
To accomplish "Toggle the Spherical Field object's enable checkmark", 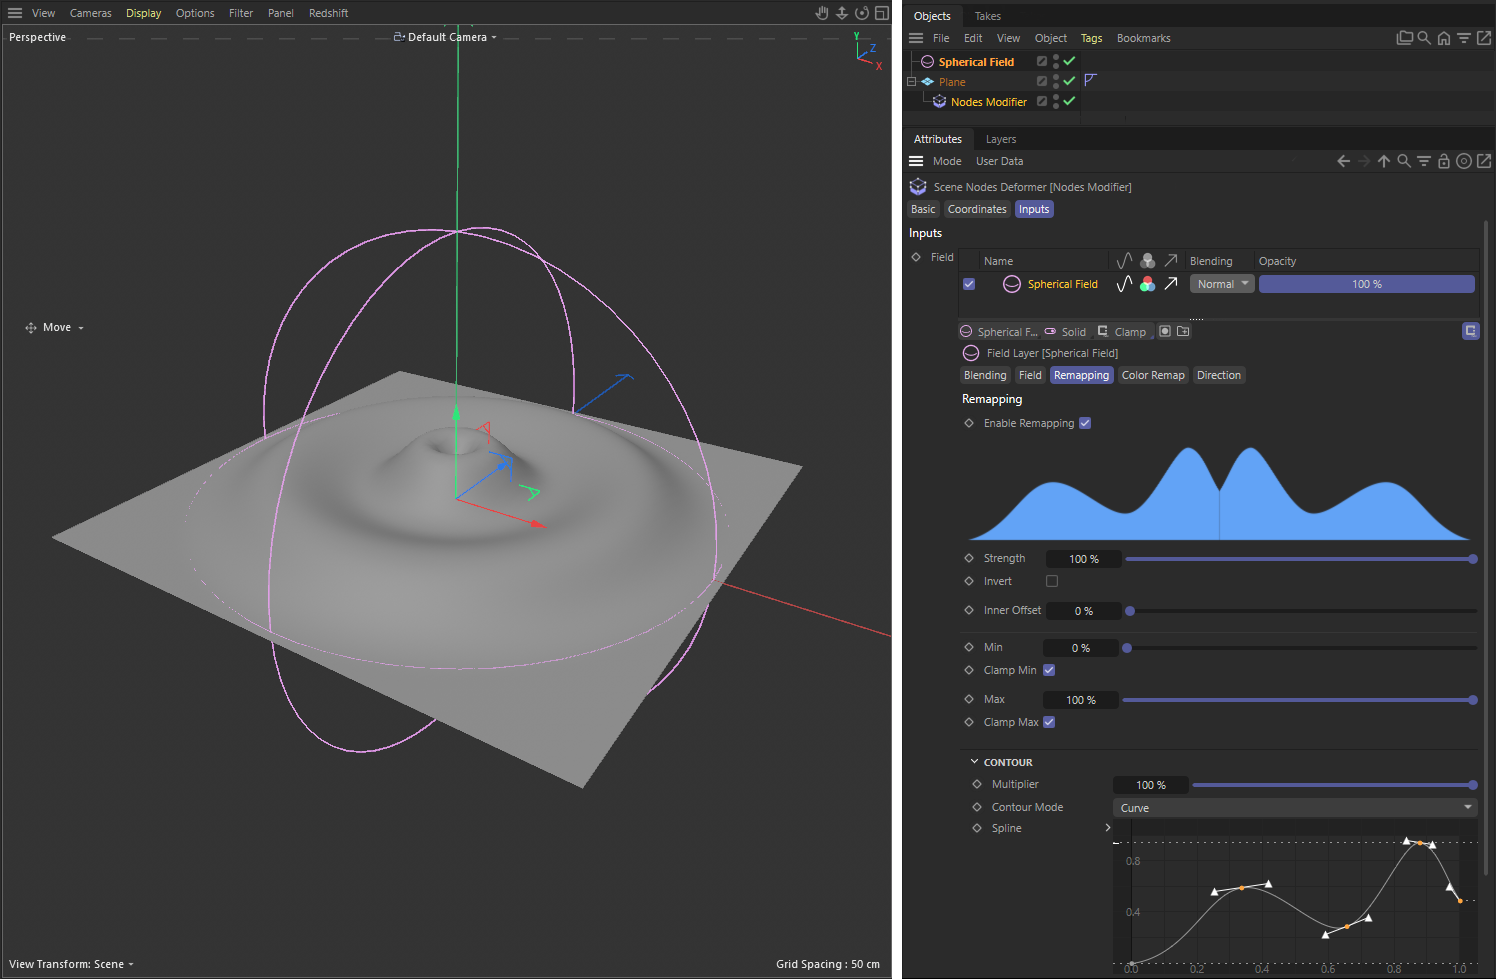I will point(1069,61).
